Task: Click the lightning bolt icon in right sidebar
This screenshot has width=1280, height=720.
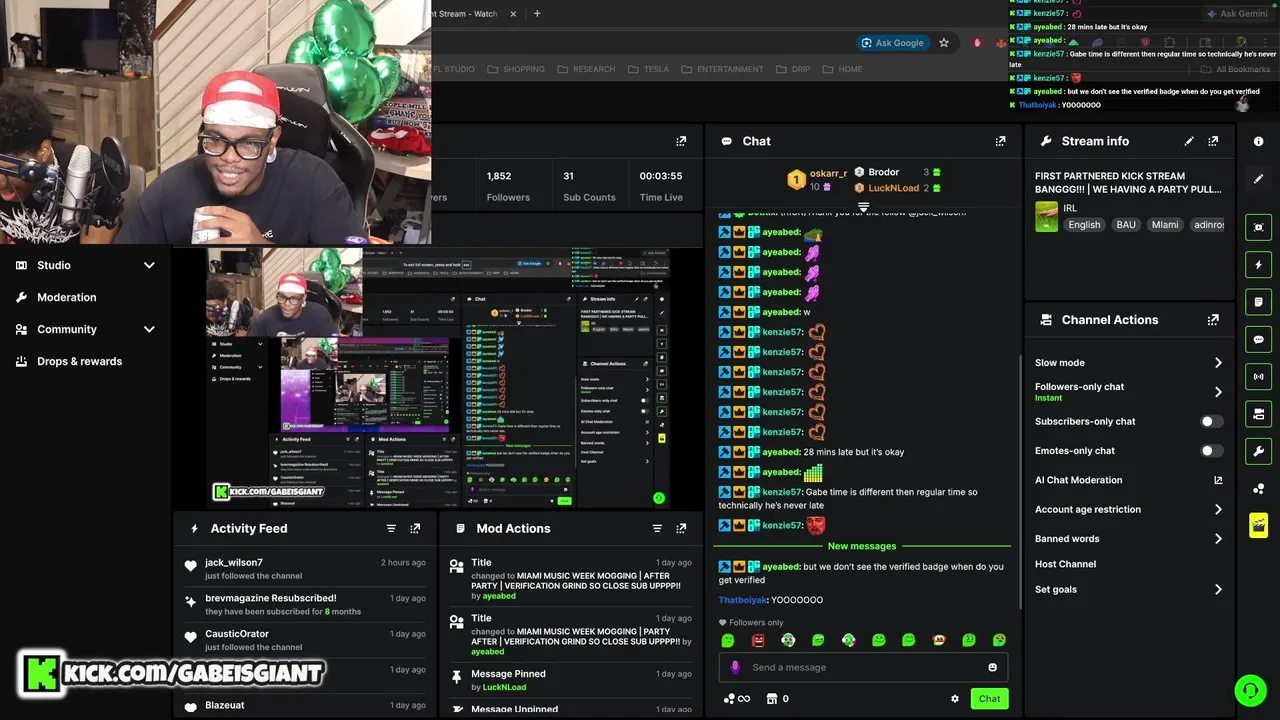Action: pyautogui.click(x=1258, y=265)
